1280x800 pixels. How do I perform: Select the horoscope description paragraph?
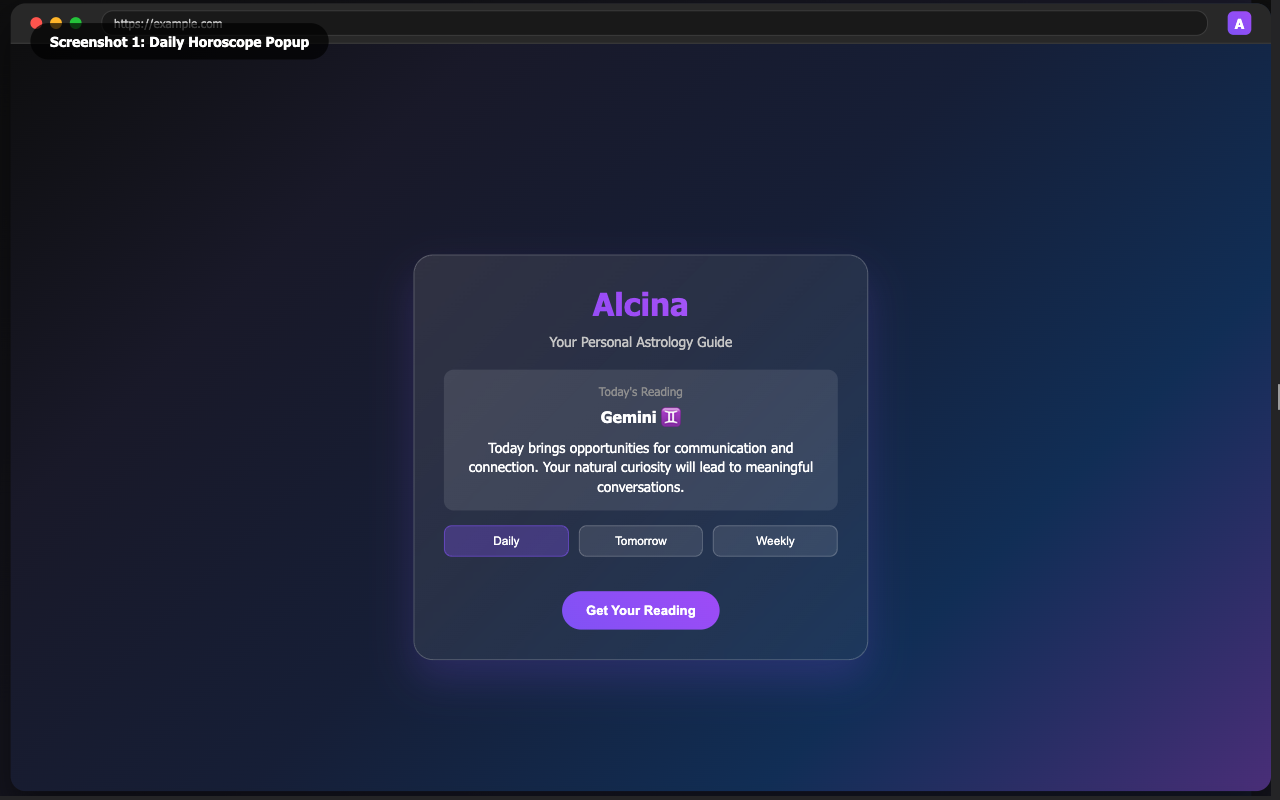tap(640, 467)
